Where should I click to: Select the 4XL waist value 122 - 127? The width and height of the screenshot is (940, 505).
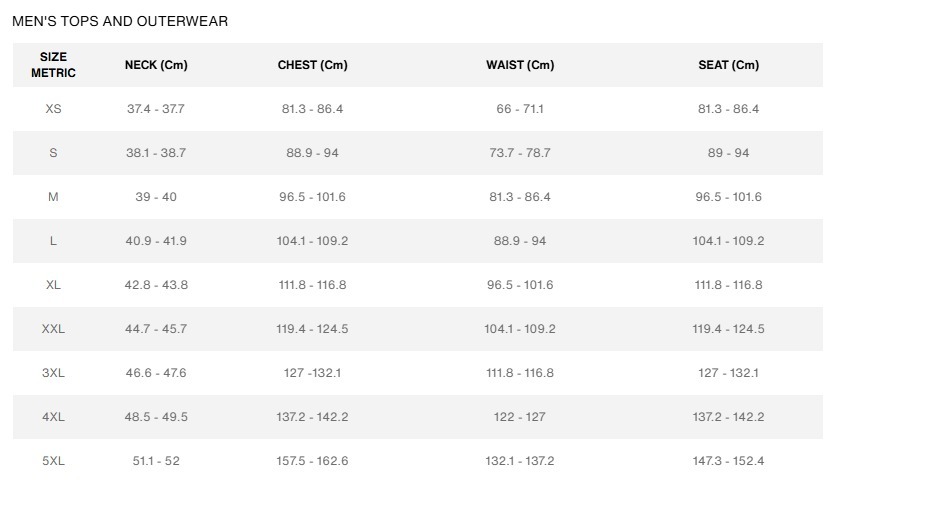520,417
